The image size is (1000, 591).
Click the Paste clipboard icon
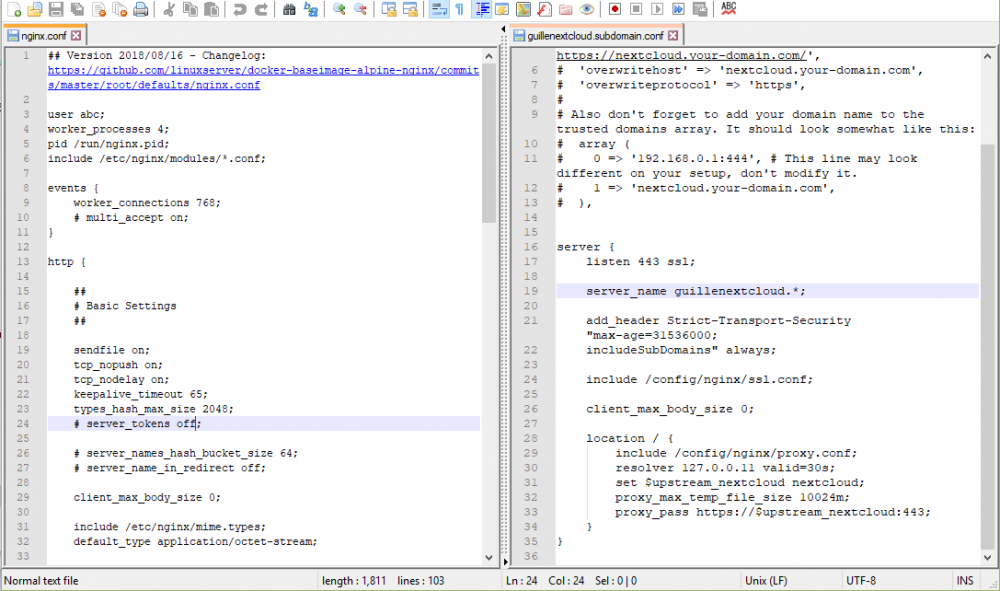point(211,9)
